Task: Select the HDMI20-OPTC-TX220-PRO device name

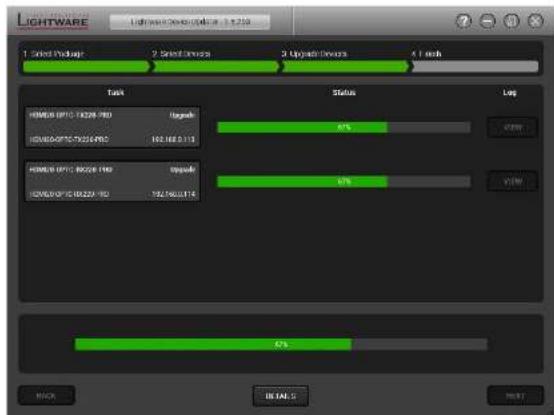Action: click(70, 115)
